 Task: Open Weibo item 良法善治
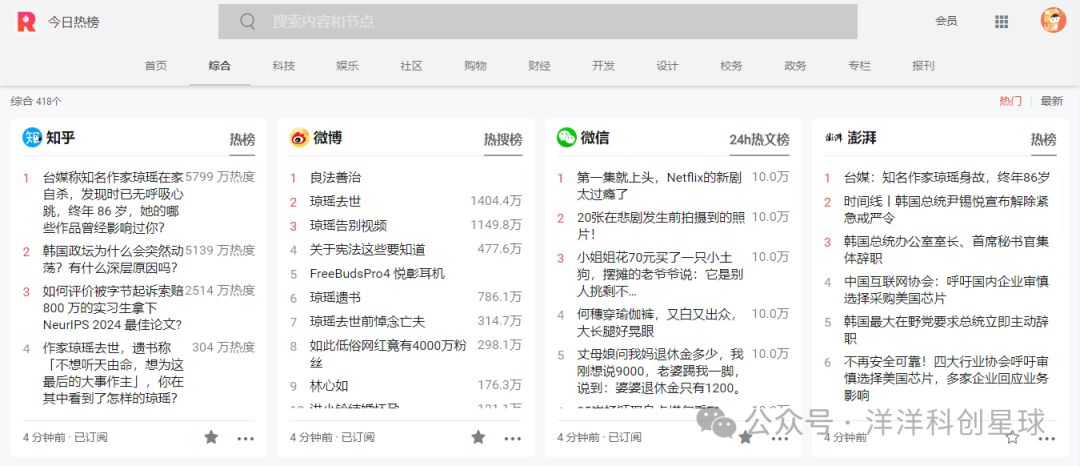pos(335,178)
